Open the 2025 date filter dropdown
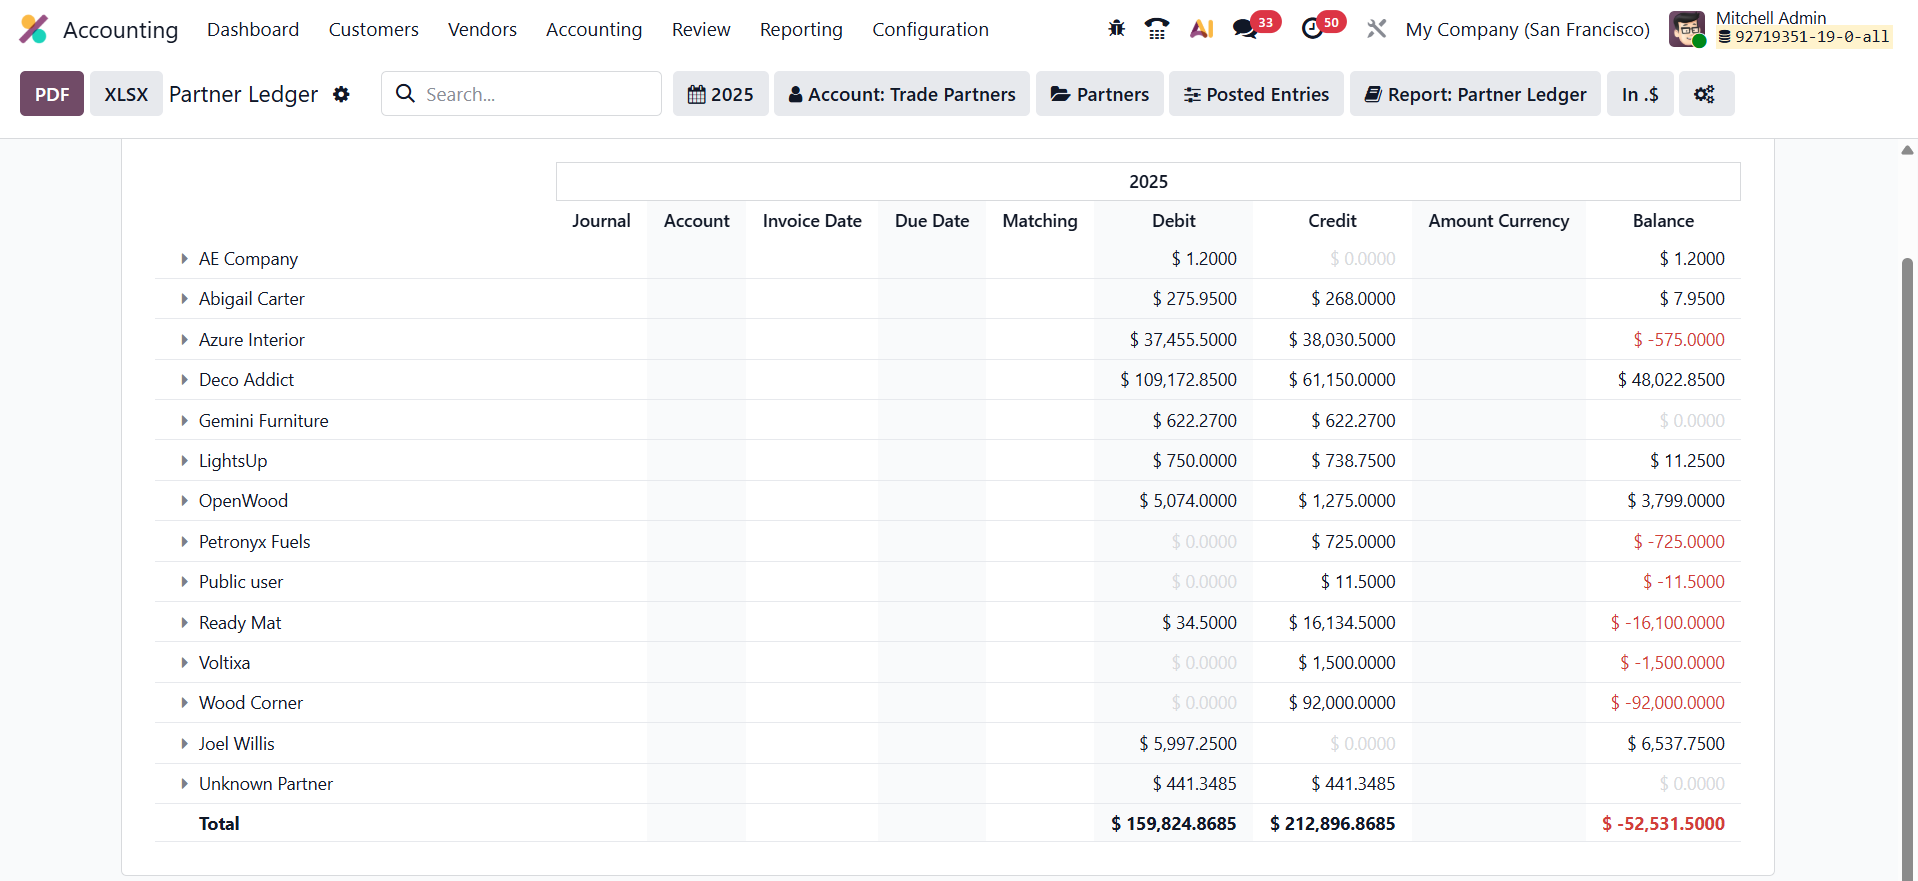 coord(720,94)
